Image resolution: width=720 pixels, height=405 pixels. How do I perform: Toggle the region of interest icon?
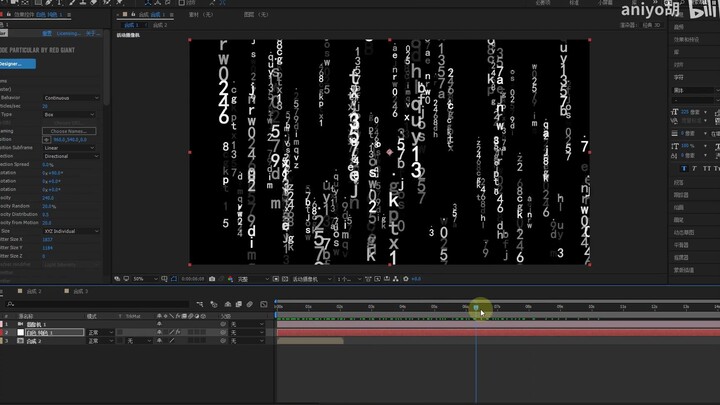276,279
